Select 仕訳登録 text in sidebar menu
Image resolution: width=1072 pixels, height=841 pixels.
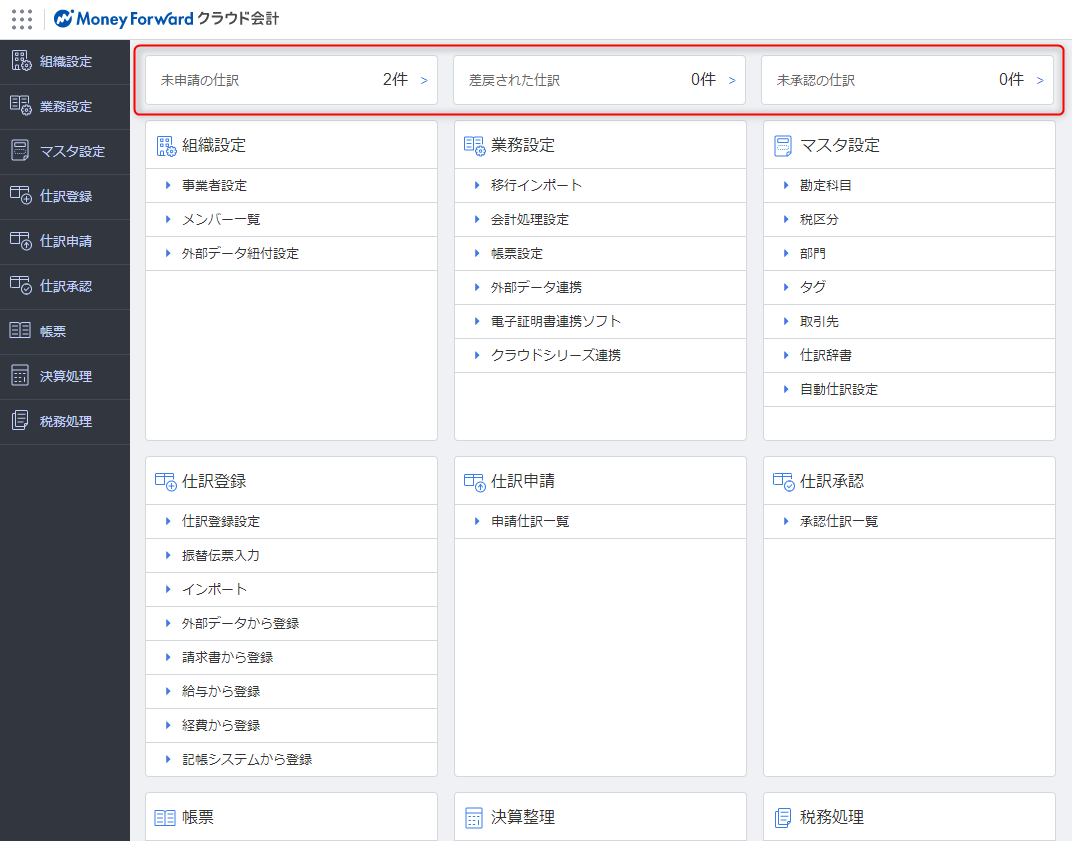click(x=66, y=196)
